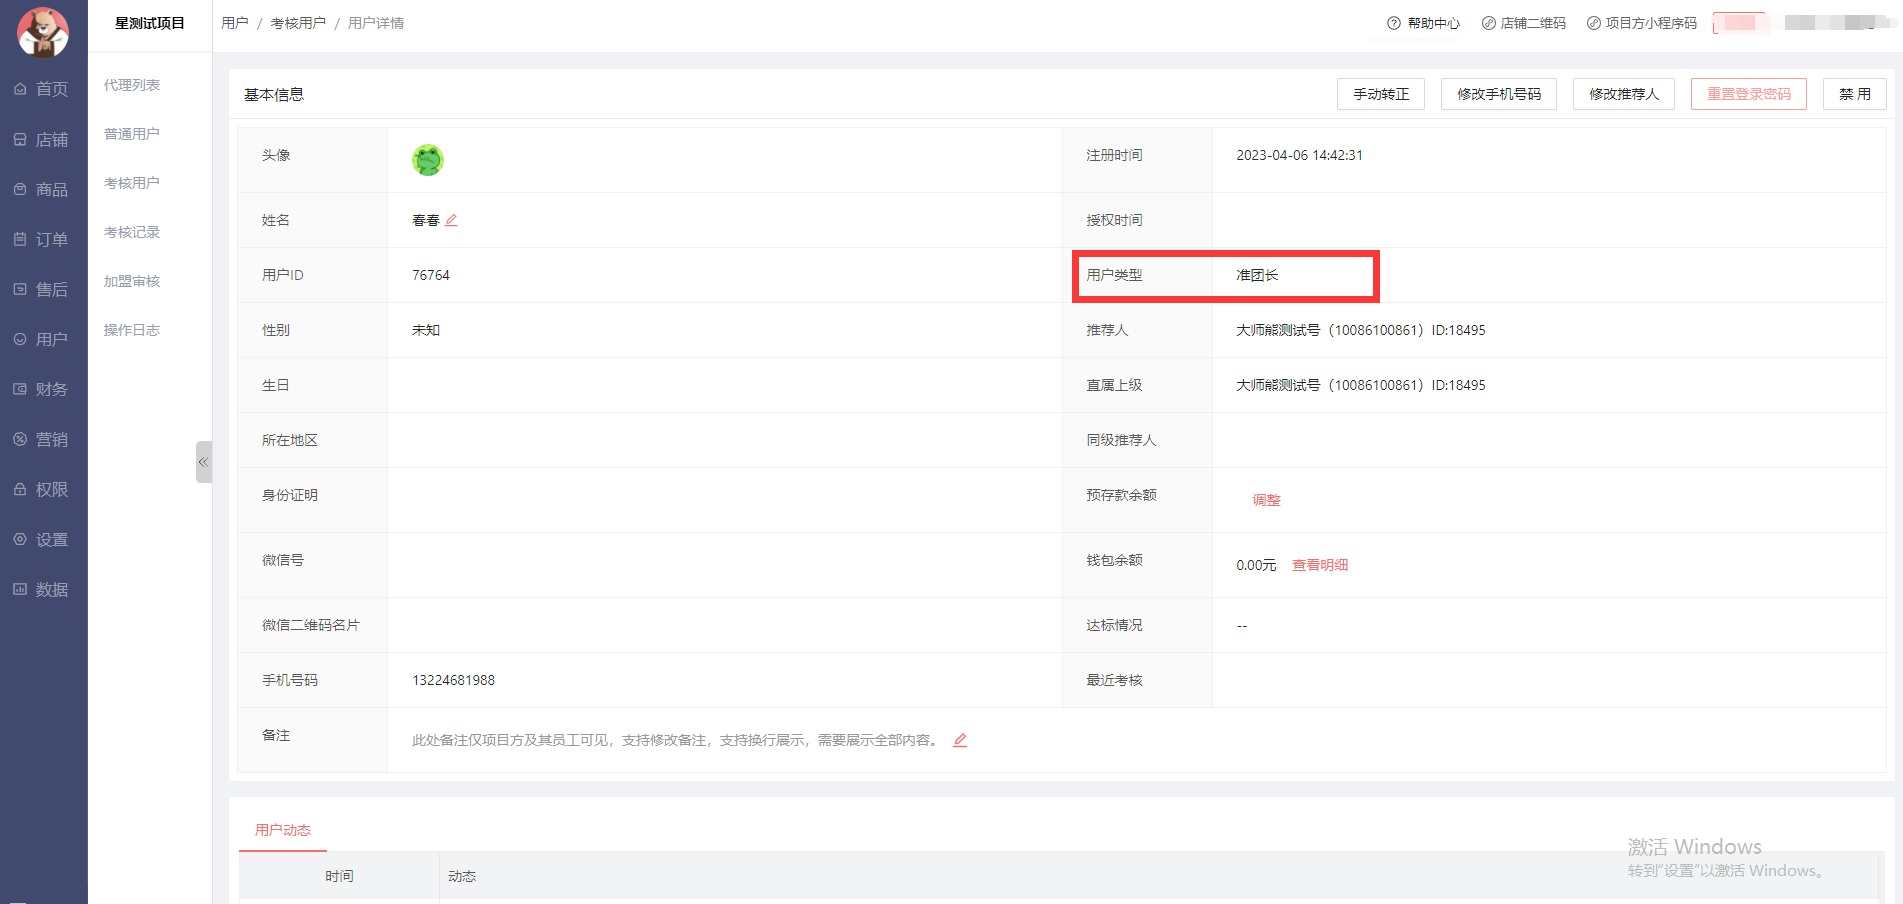Switch to the 用户动态 tab

pos(283,830)
